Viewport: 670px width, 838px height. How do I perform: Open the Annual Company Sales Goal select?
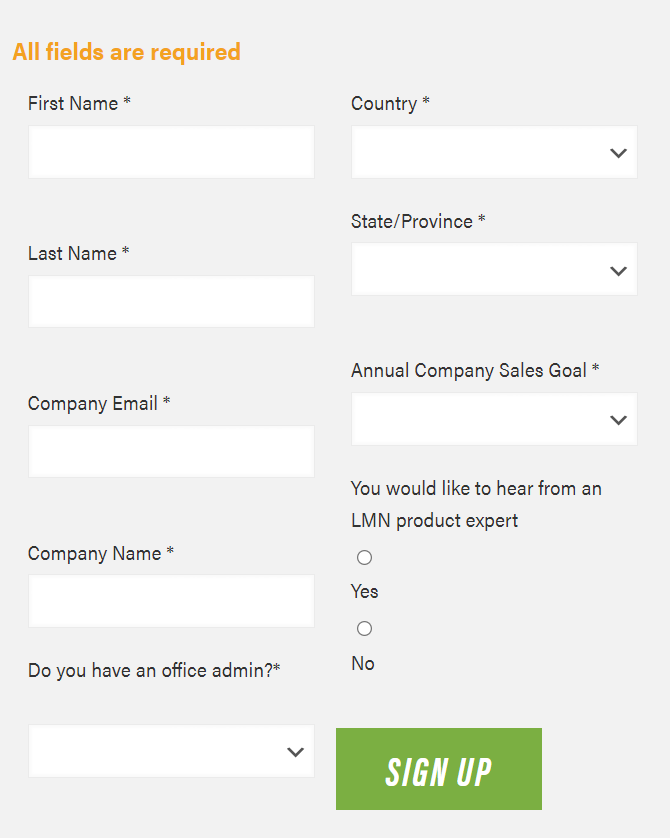click(x=480, y=419)
